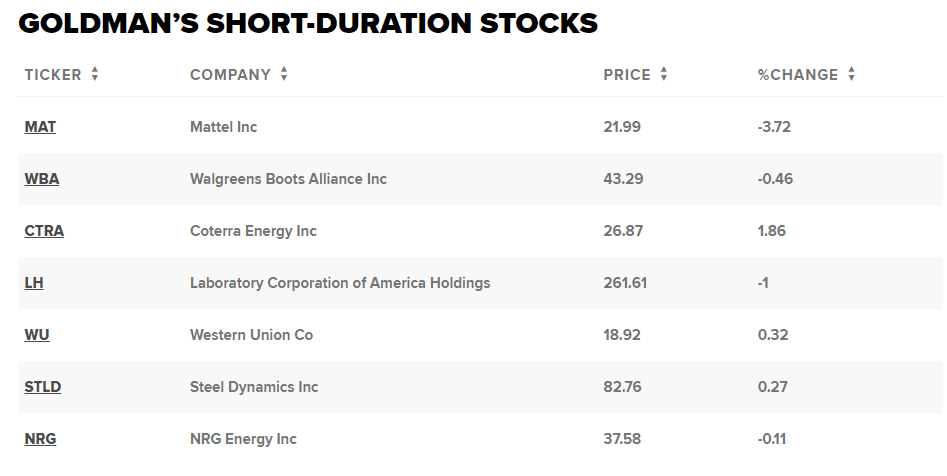
Task: Click the sort arrows beside Company
Action: [284, 74]
